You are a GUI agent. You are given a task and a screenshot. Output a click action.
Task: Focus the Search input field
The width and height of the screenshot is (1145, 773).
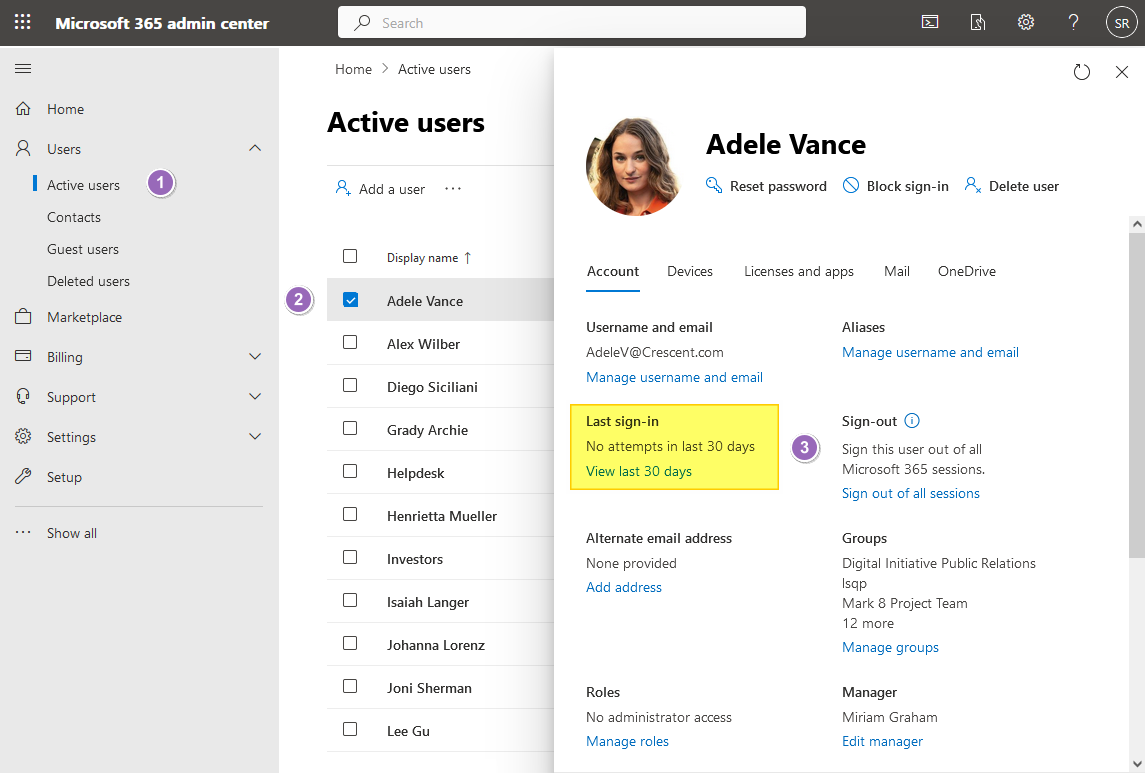[572, 23]
